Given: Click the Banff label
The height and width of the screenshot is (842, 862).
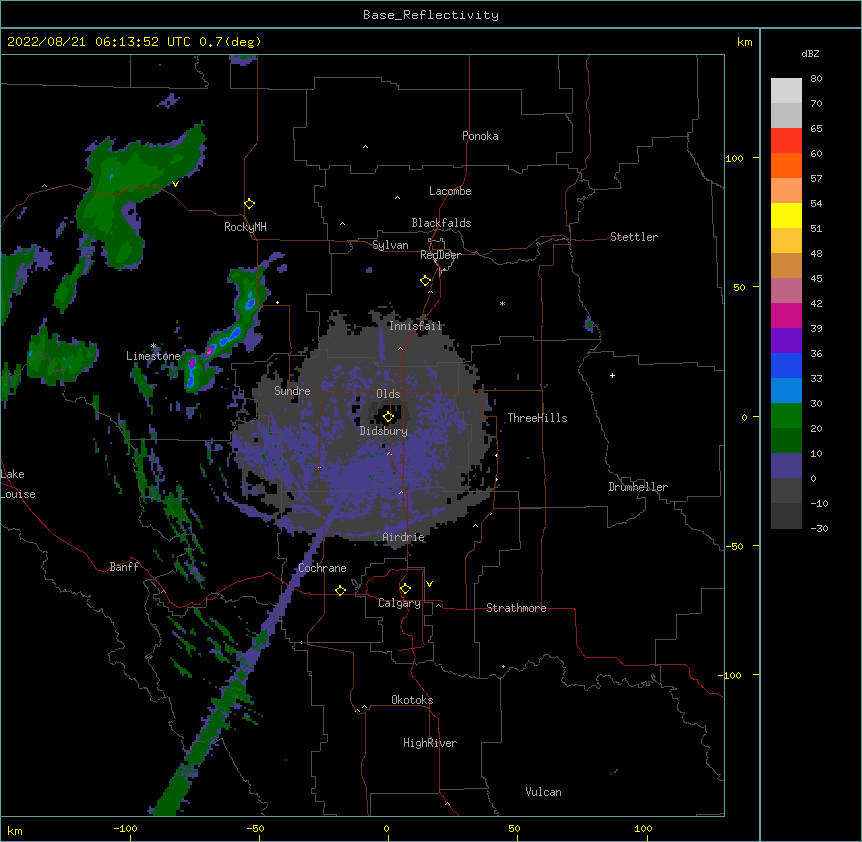Looking at the screenshot, I should [x=124, y=567].
